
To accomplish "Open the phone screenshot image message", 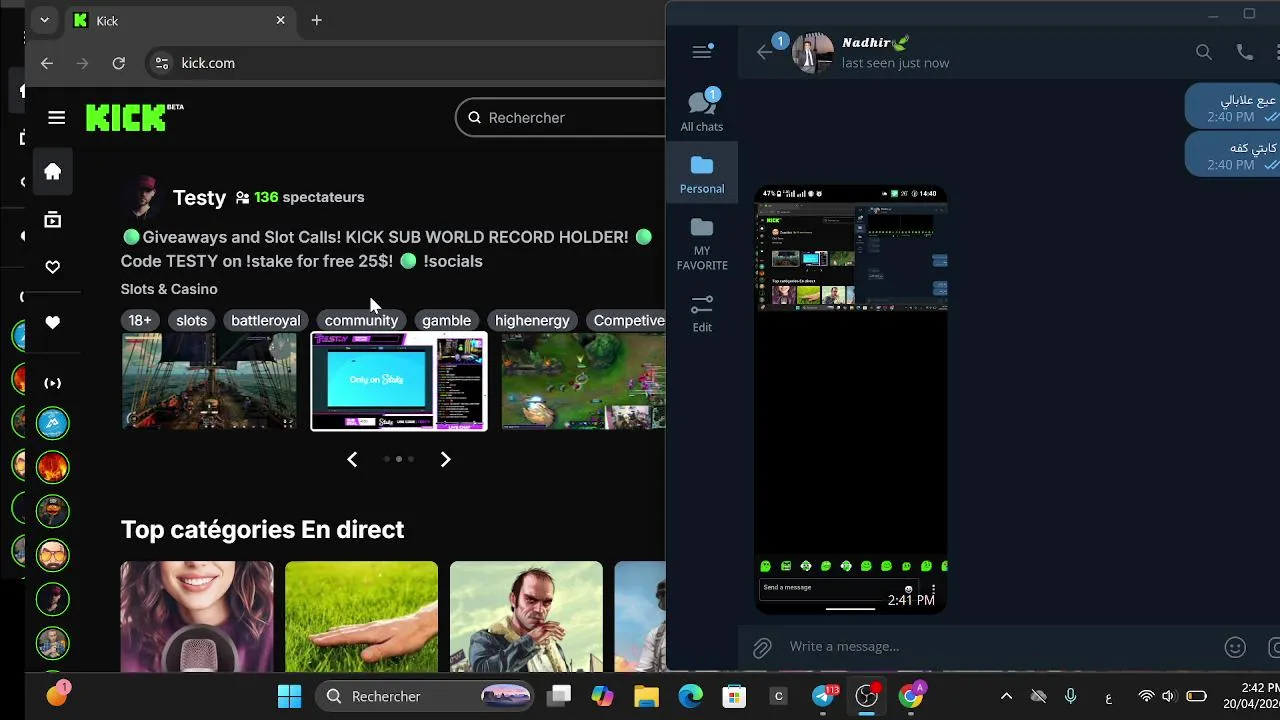I will pyautogui.click(x=851, y=399).
